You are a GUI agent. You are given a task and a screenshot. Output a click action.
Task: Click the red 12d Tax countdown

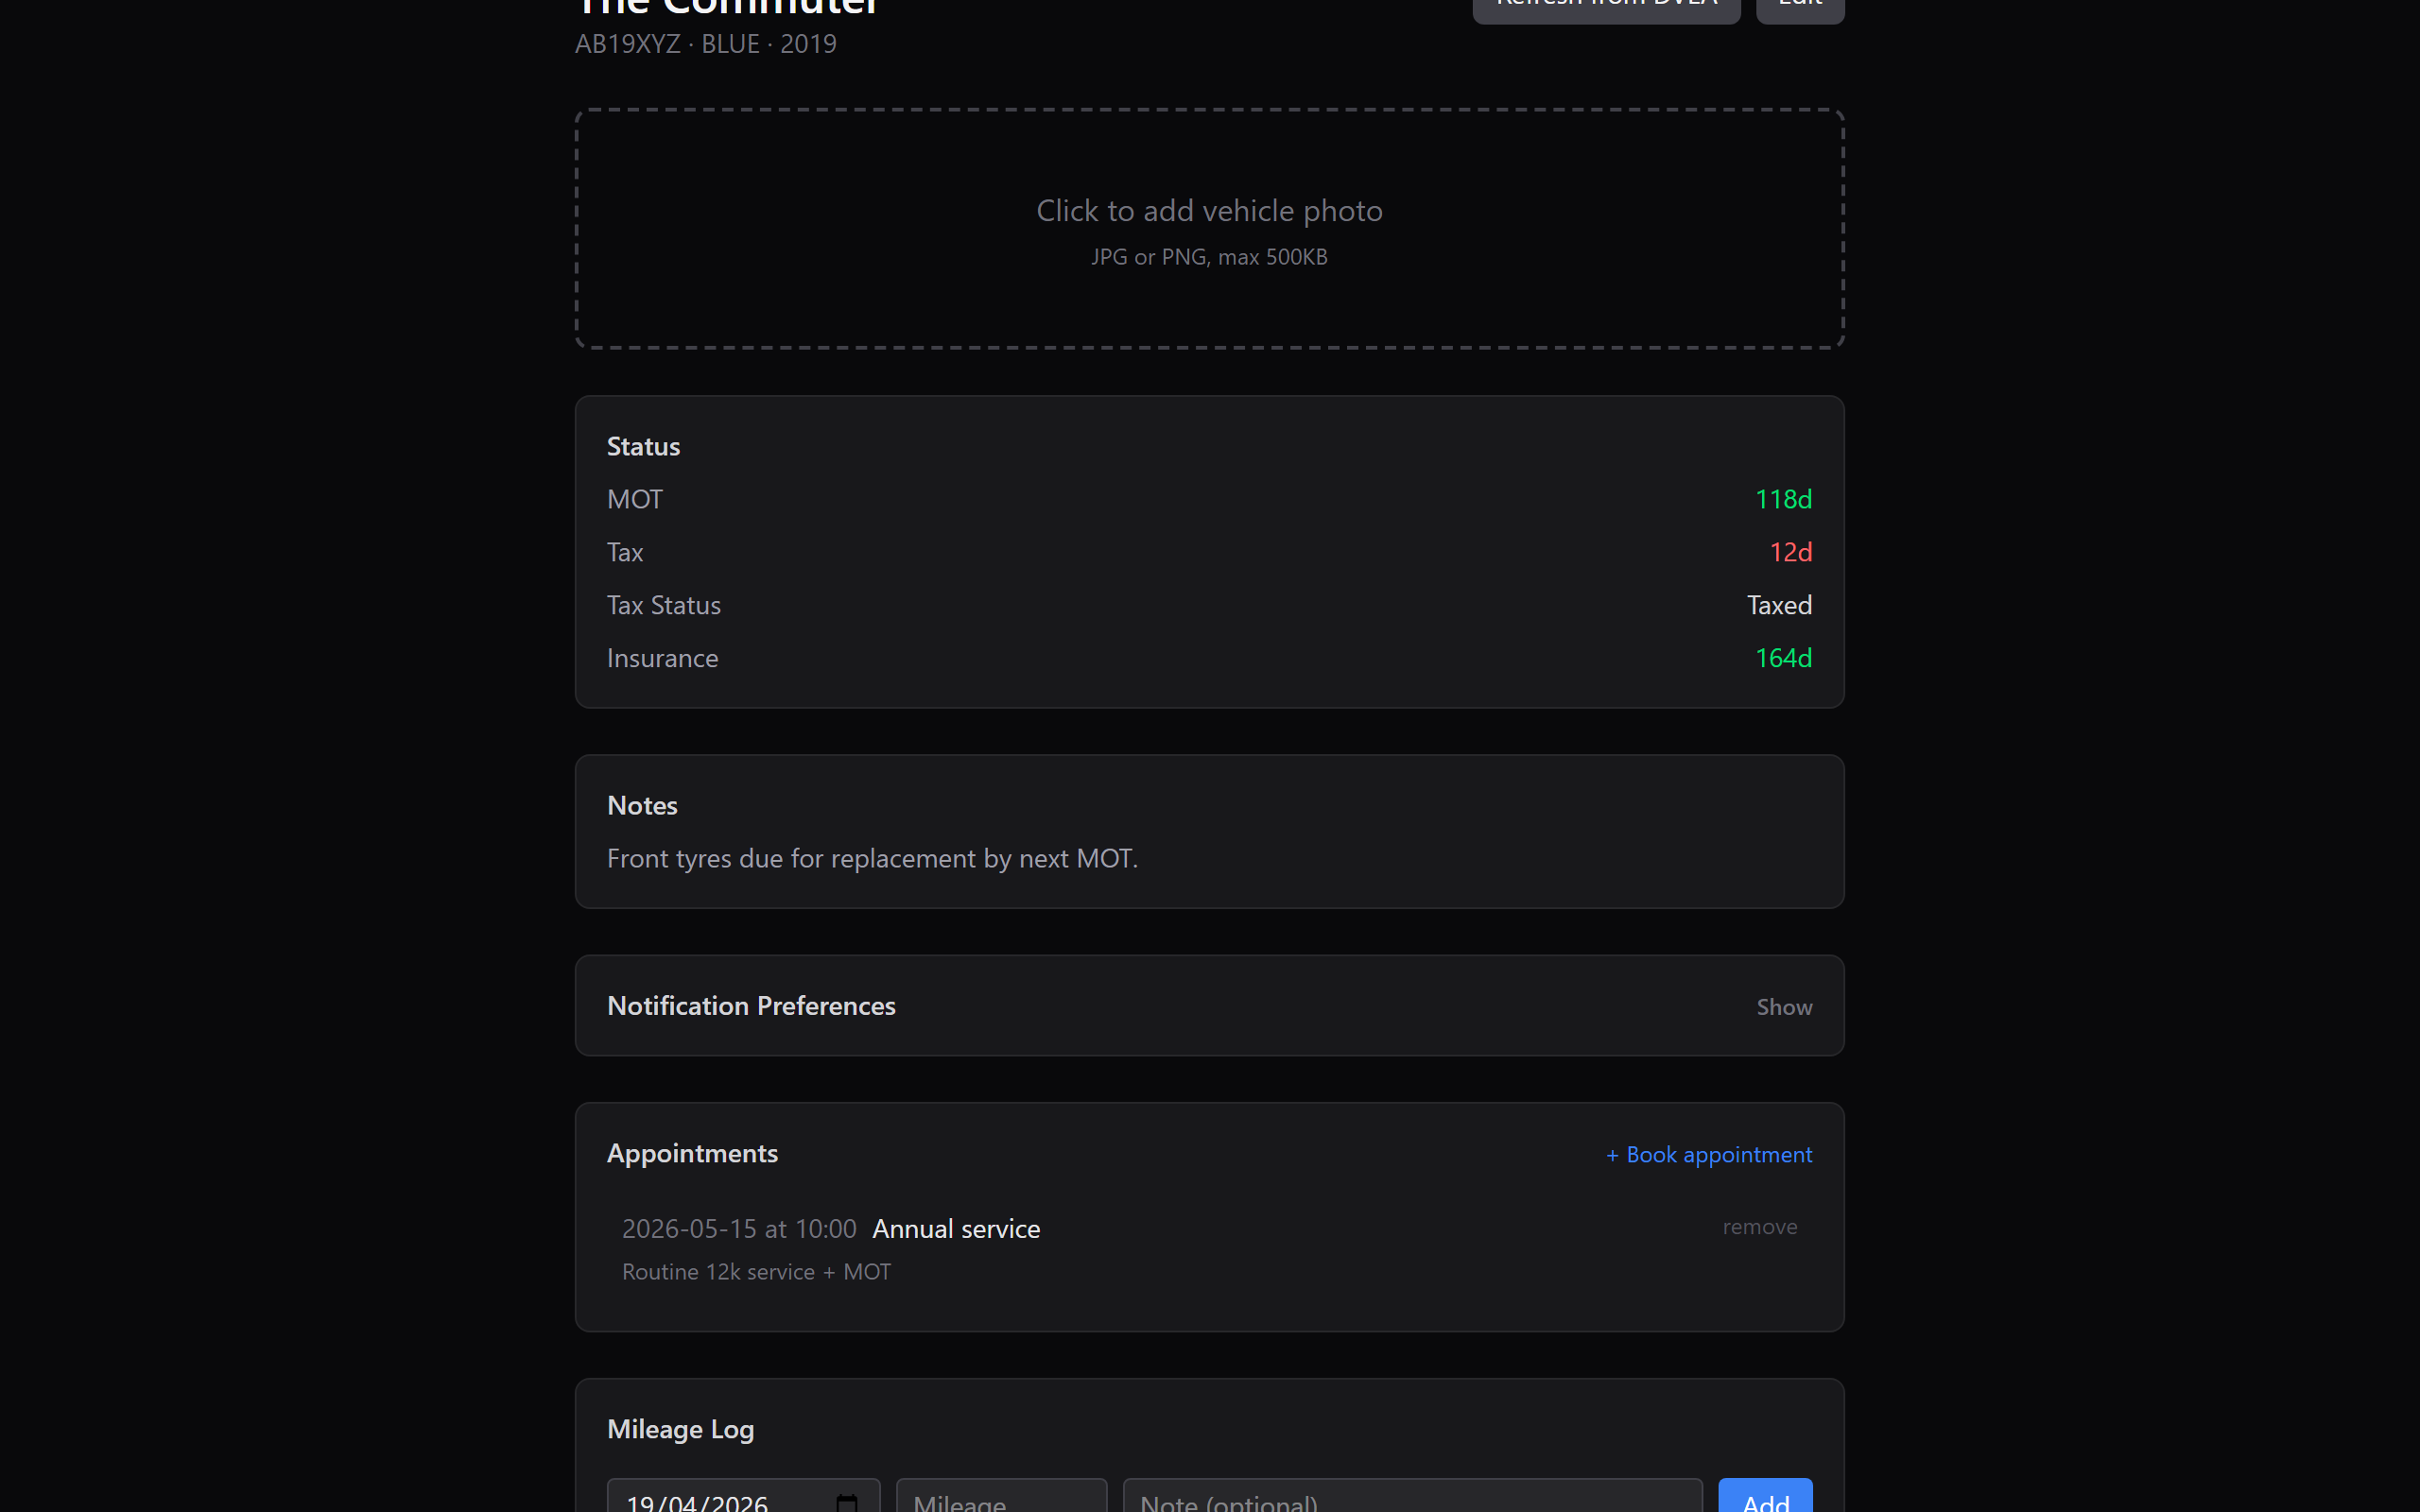[1789, 551]
